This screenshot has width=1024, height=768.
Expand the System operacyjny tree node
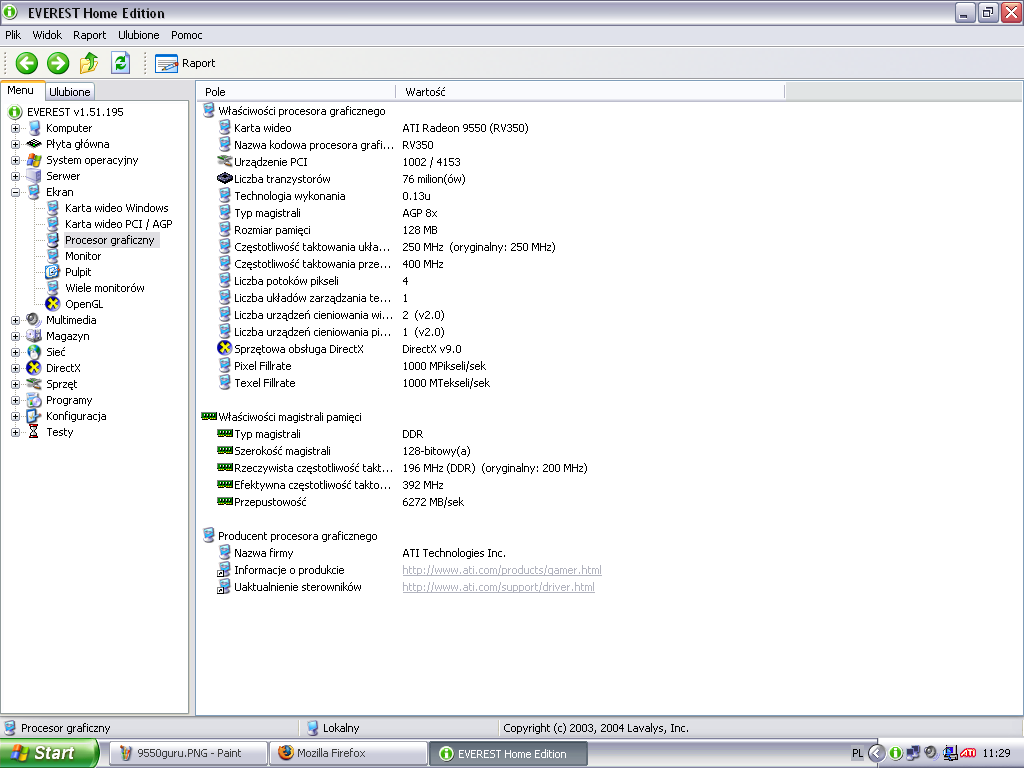pos(16,160)
